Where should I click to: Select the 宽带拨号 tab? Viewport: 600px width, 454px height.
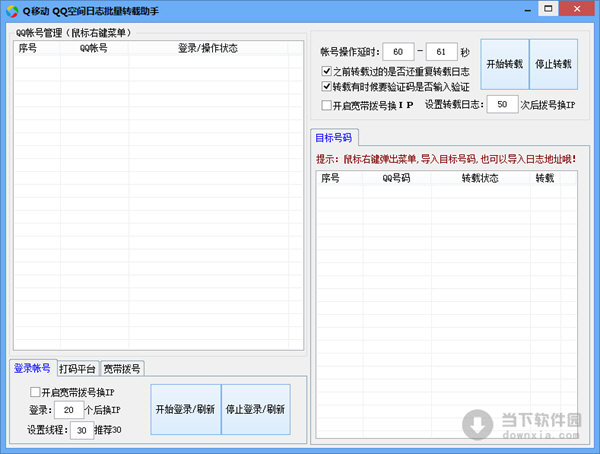tap(122, 369)
